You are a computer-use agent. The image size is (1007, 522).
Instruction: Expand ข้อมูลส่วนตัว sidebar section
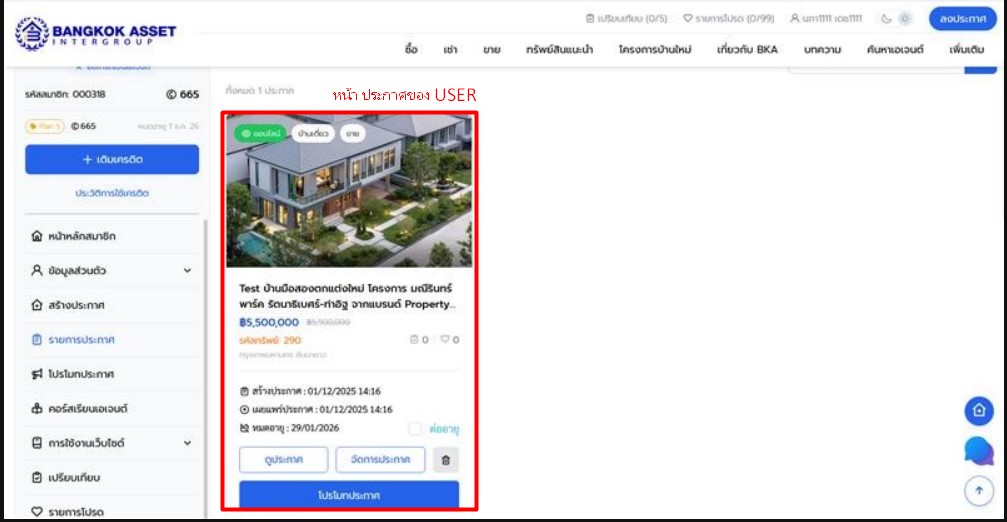pyautogui.click(x=187, y=270)
